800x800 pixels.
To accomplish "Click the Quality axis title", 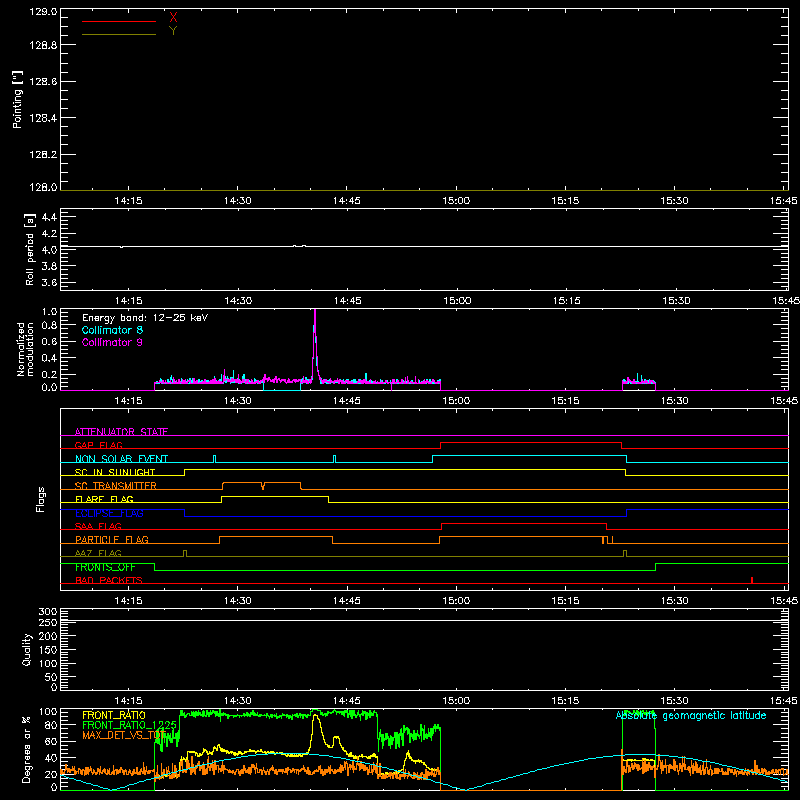I will click(27, 649).
